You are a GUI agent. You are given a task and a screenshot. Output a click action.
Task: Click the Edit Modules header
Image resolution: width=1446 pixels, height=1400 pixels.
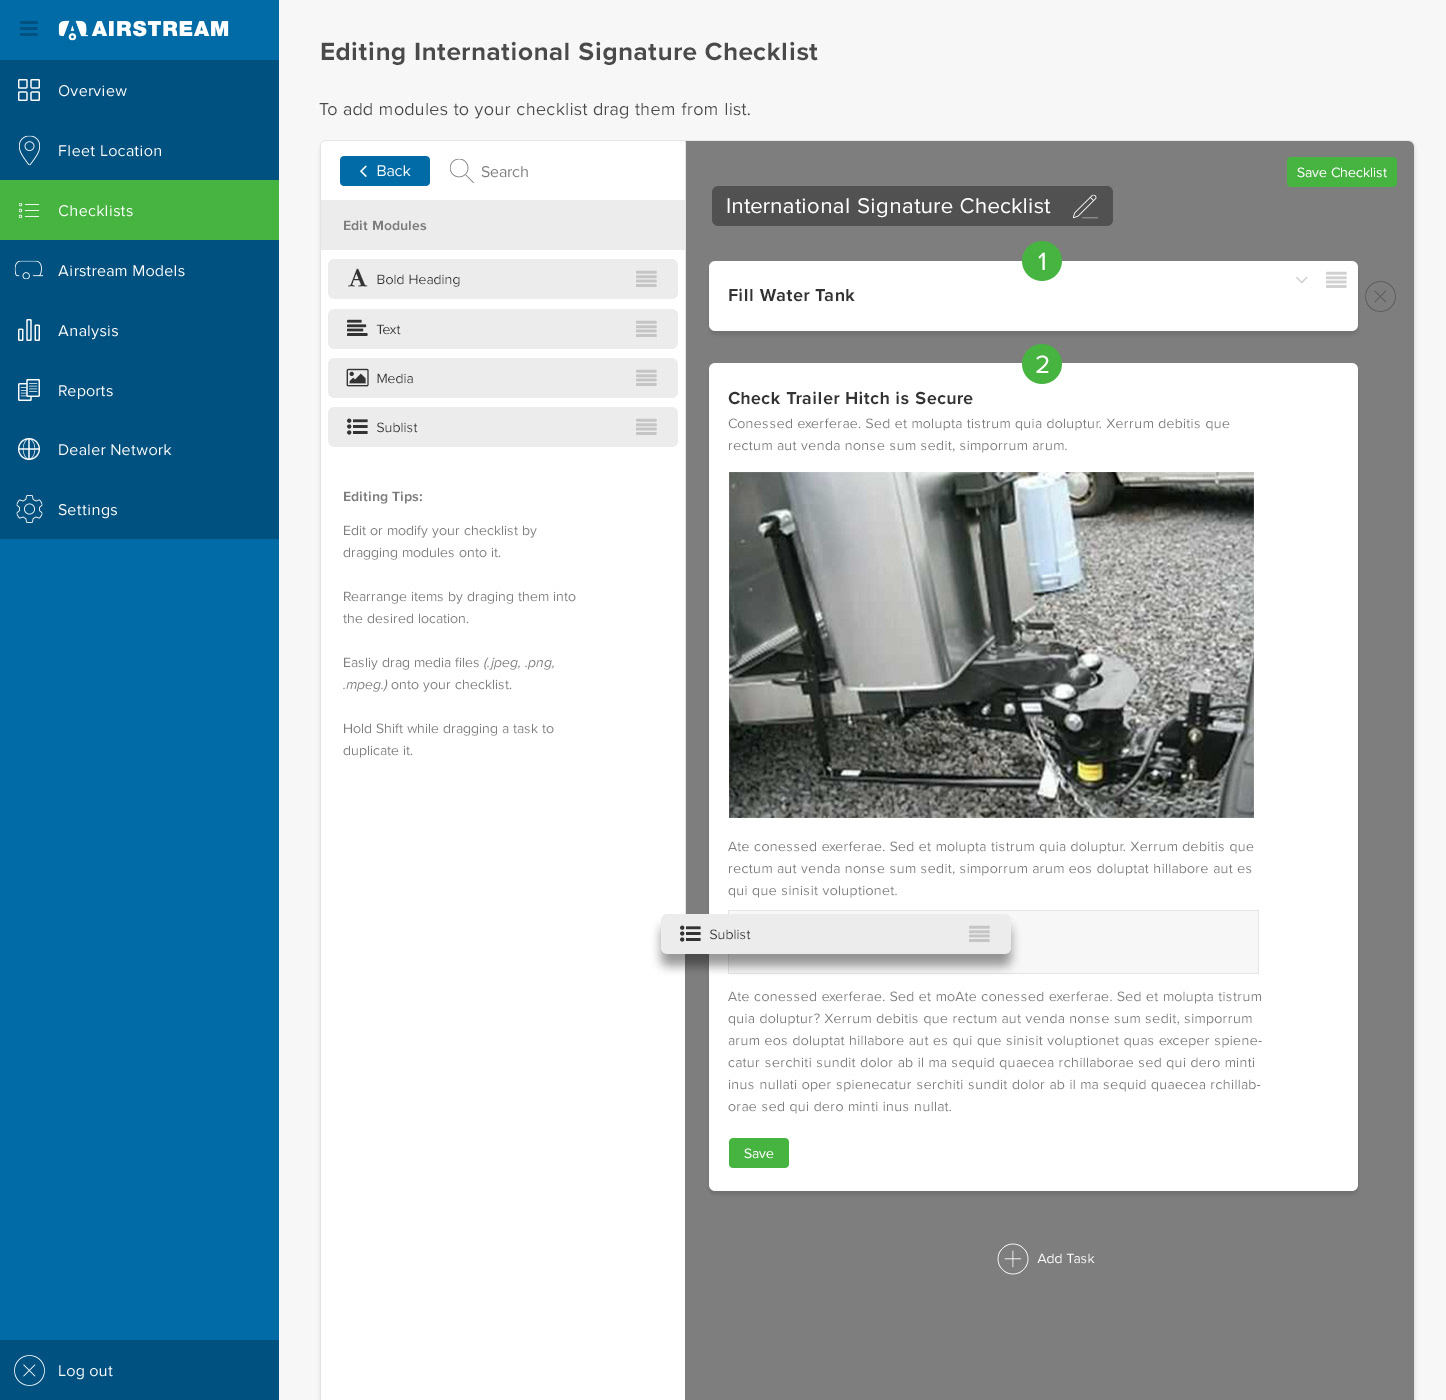503,225
